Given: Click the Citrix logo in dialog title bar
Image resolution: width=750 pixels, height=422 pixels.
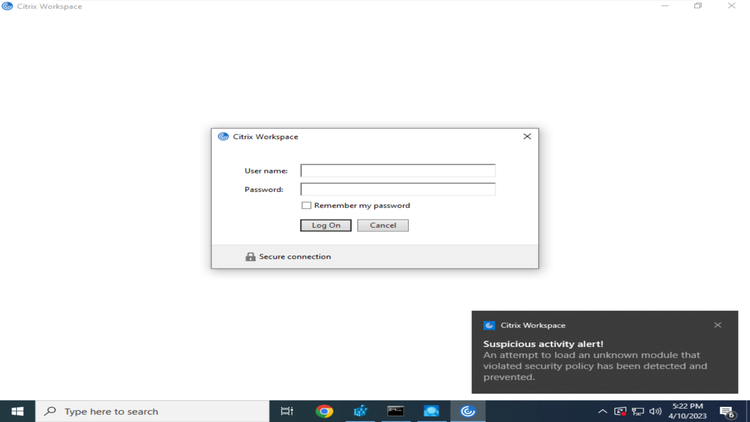Looking at the screenshot, I should (x=223, y=136).
